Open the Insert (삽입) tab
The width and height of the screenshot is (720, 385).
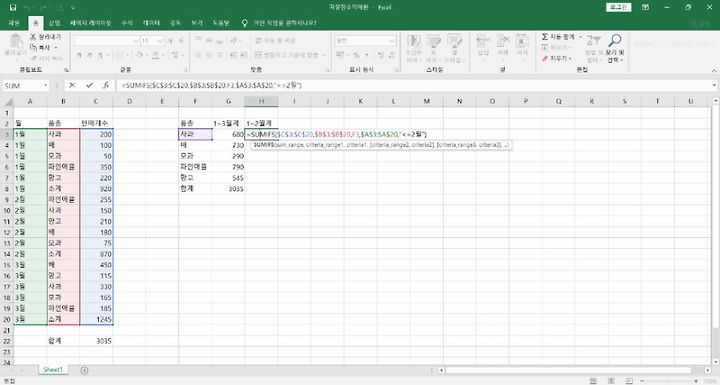point(55,23)
